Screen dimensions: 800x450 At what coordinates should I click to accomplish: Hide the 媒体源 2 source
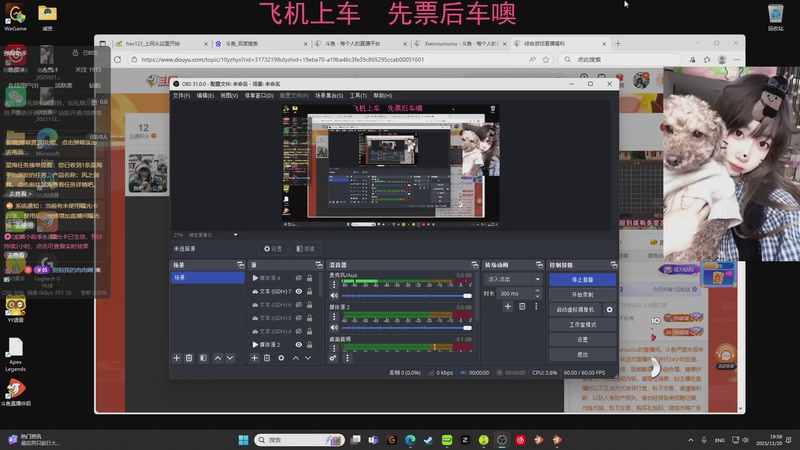[298, 344]
